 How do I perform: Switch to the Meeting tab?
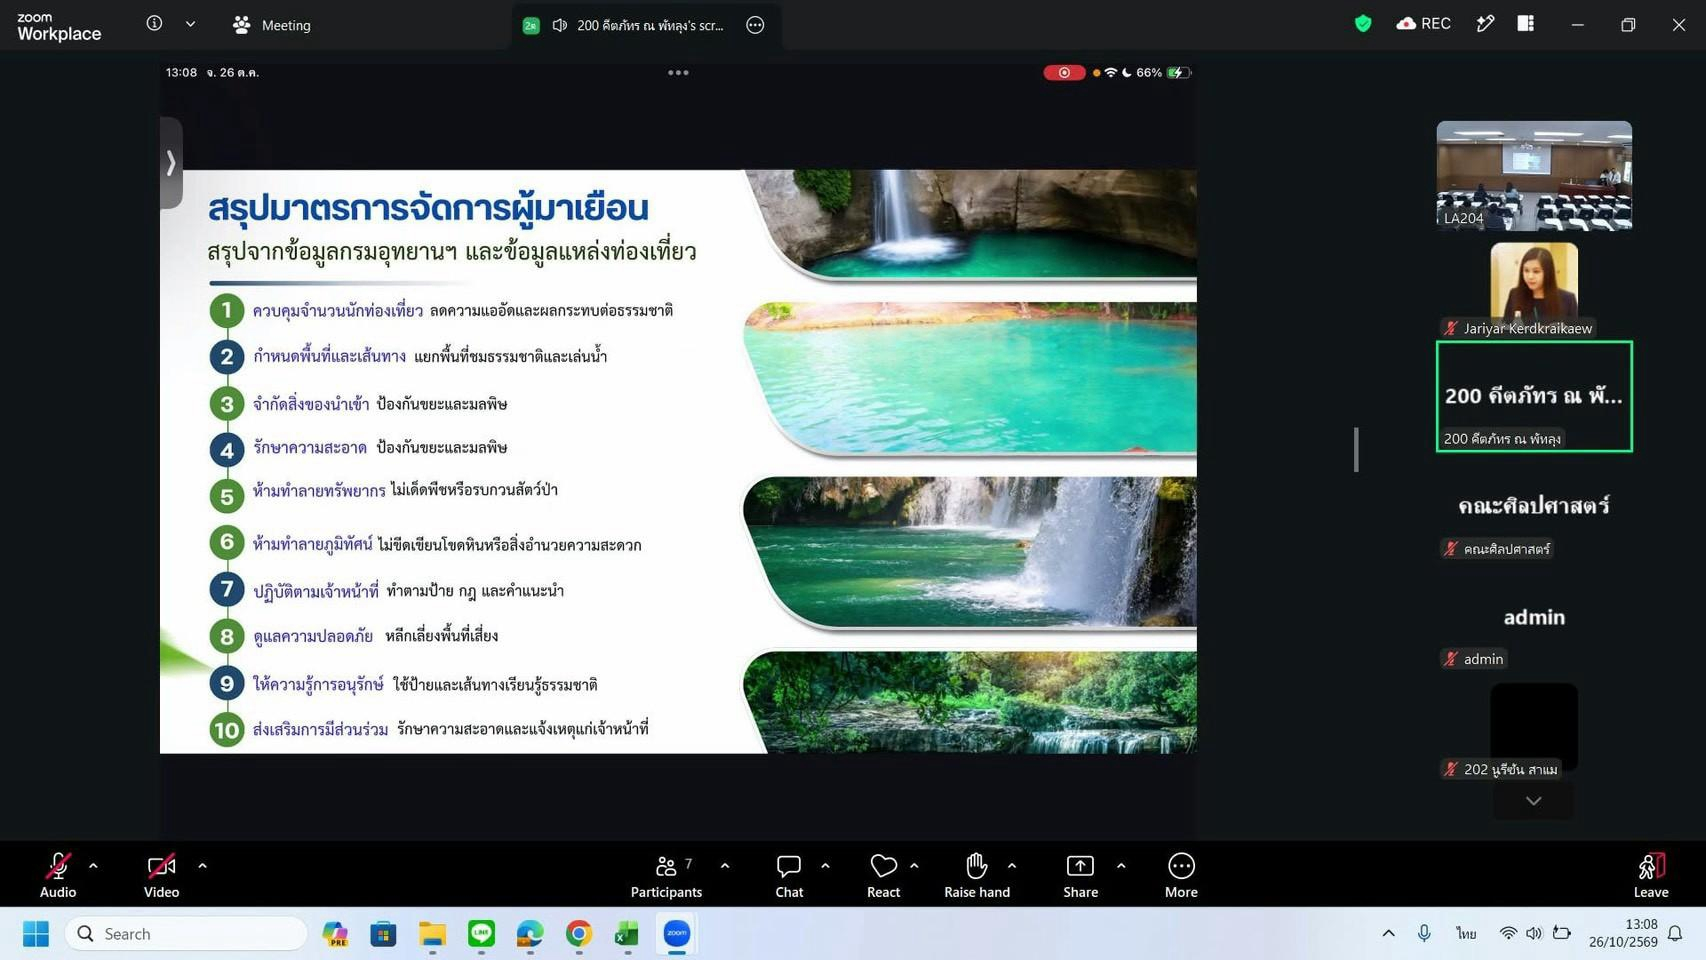click(272, 25)
